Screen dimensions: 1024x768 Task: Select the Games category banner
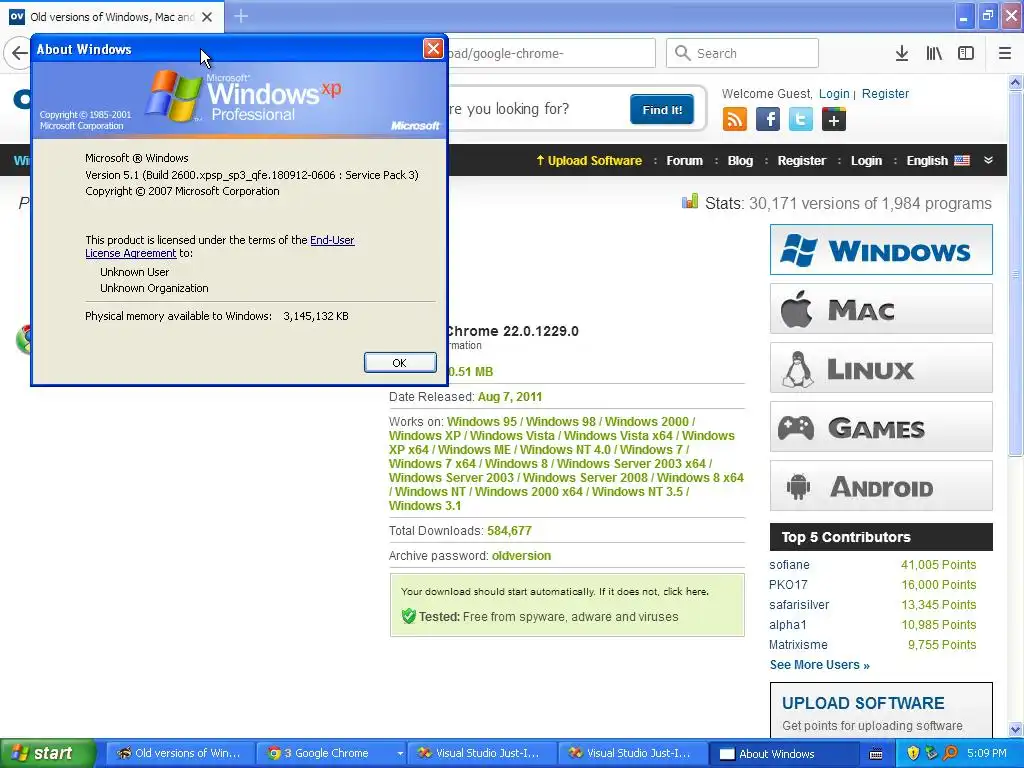point(881,427)
